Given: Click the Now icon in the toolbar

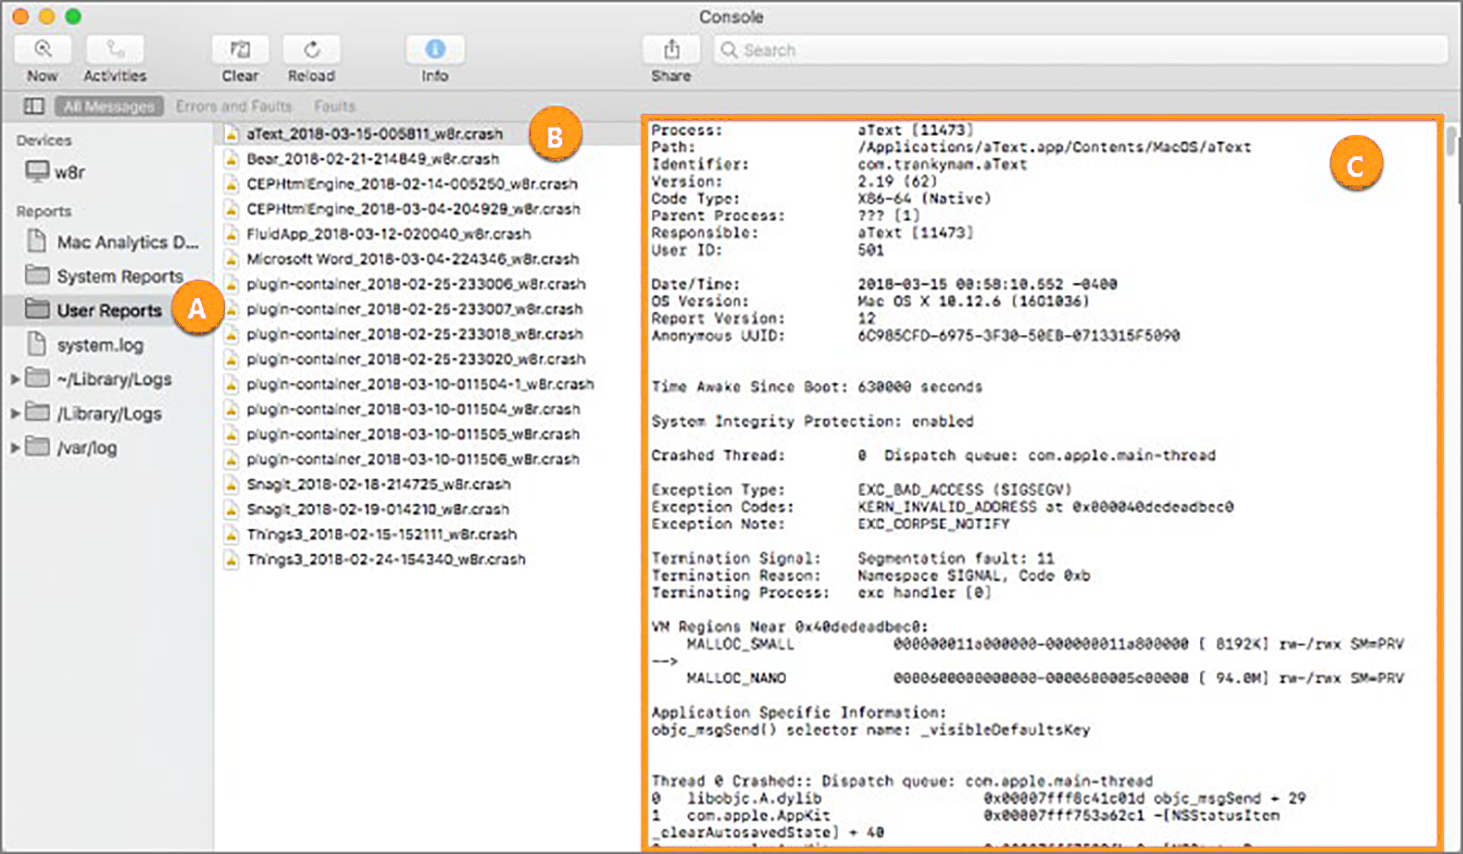Looking at the screenshot, I should pos(41,49).
